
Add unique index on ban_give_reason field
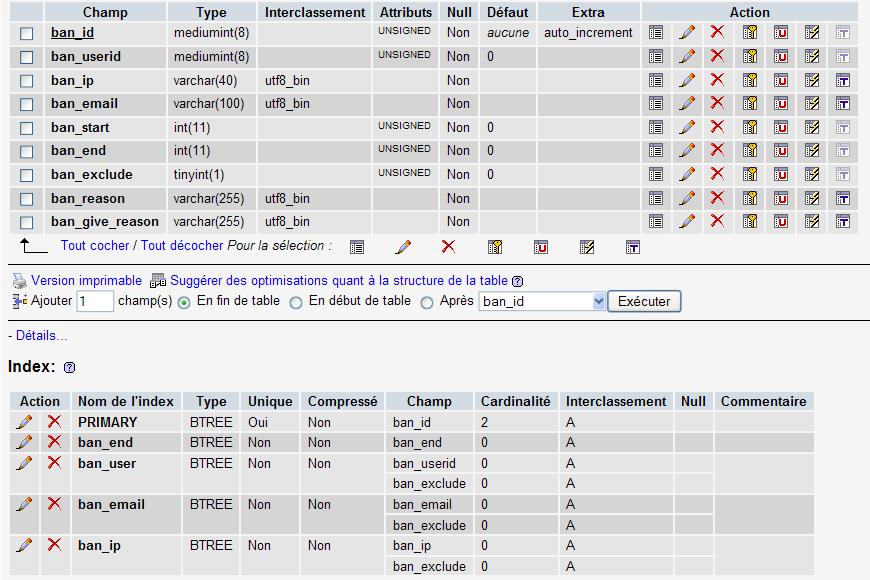(781, 222)
